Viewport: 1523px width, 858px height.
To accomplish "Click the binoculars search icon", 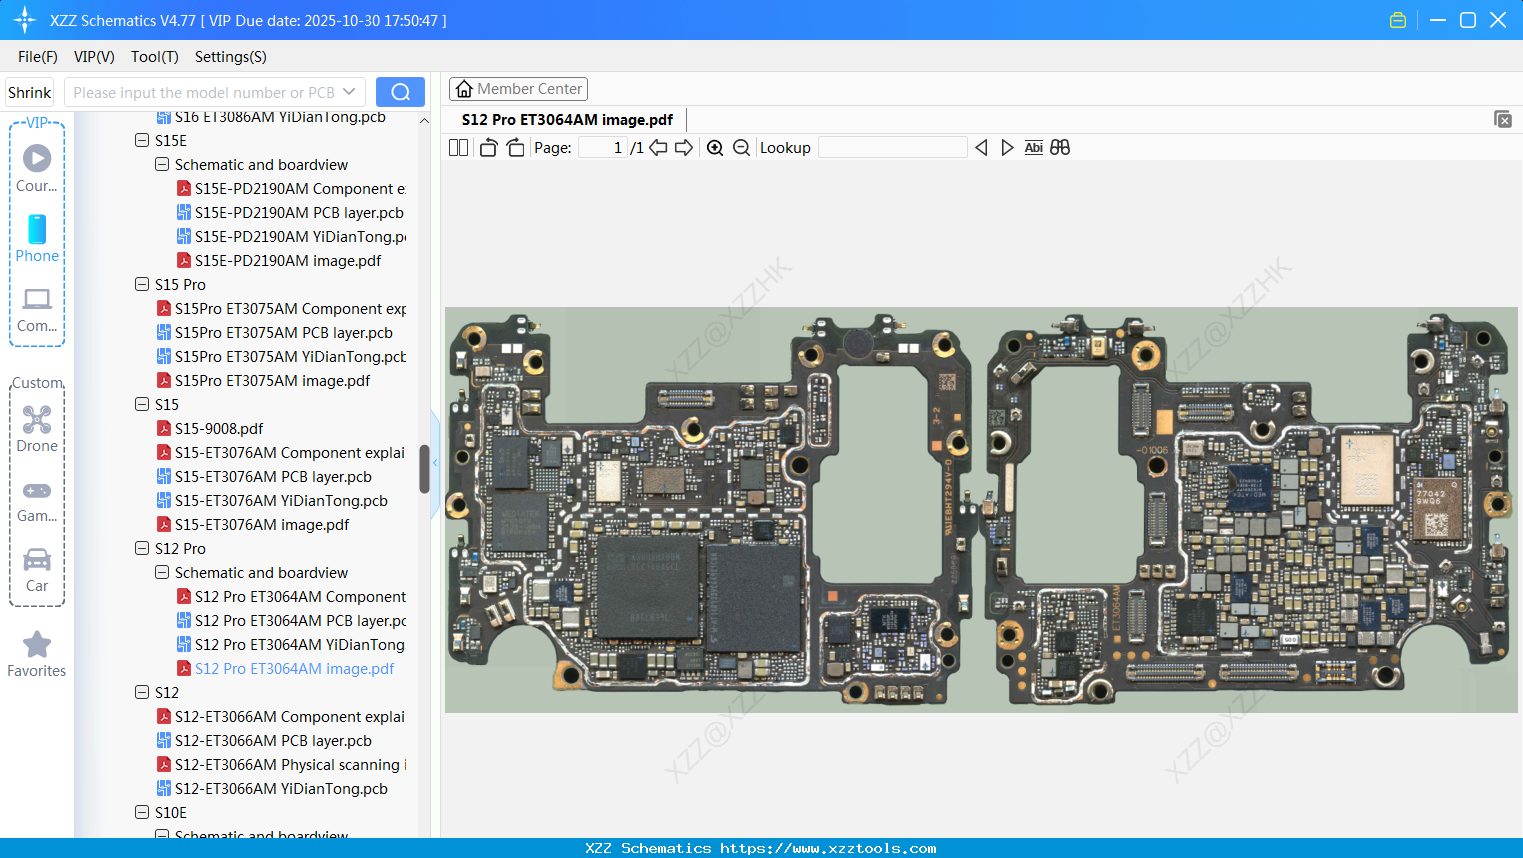I will (x=1060, y=148).
